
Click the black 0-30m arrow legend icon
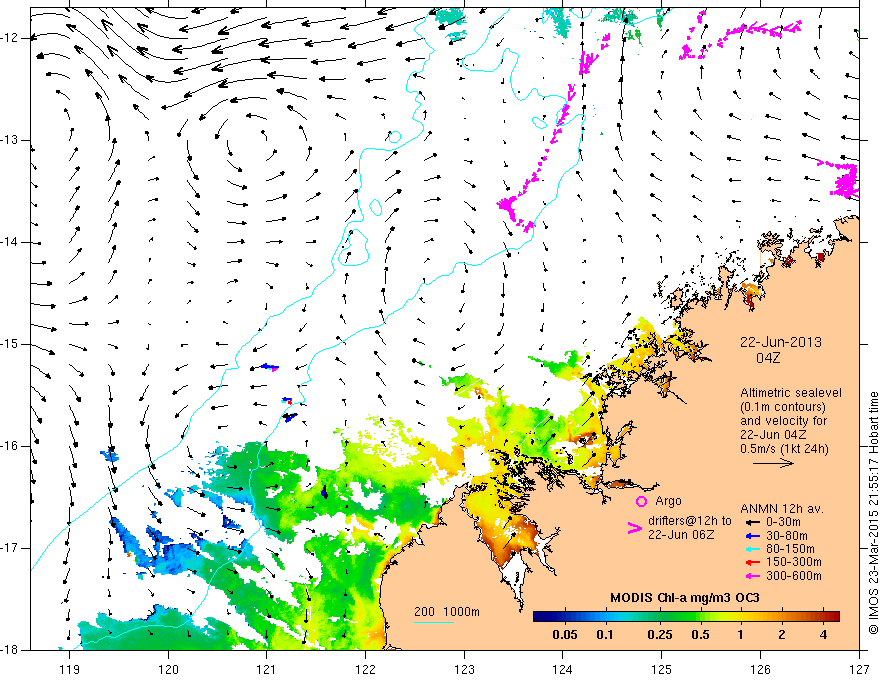point(753,522)
